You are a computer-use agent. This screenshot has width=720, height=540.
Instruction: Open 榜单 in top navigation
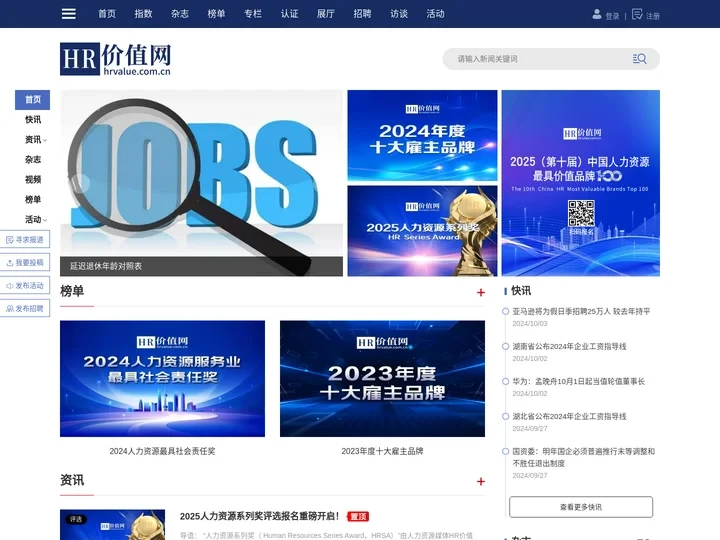coord(216,14)
